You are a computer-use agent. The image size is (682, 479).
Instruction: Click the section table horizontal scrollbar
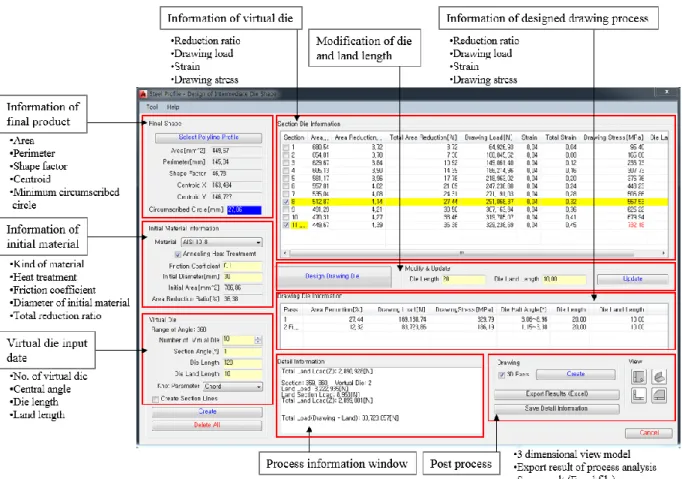coord(475,252)
